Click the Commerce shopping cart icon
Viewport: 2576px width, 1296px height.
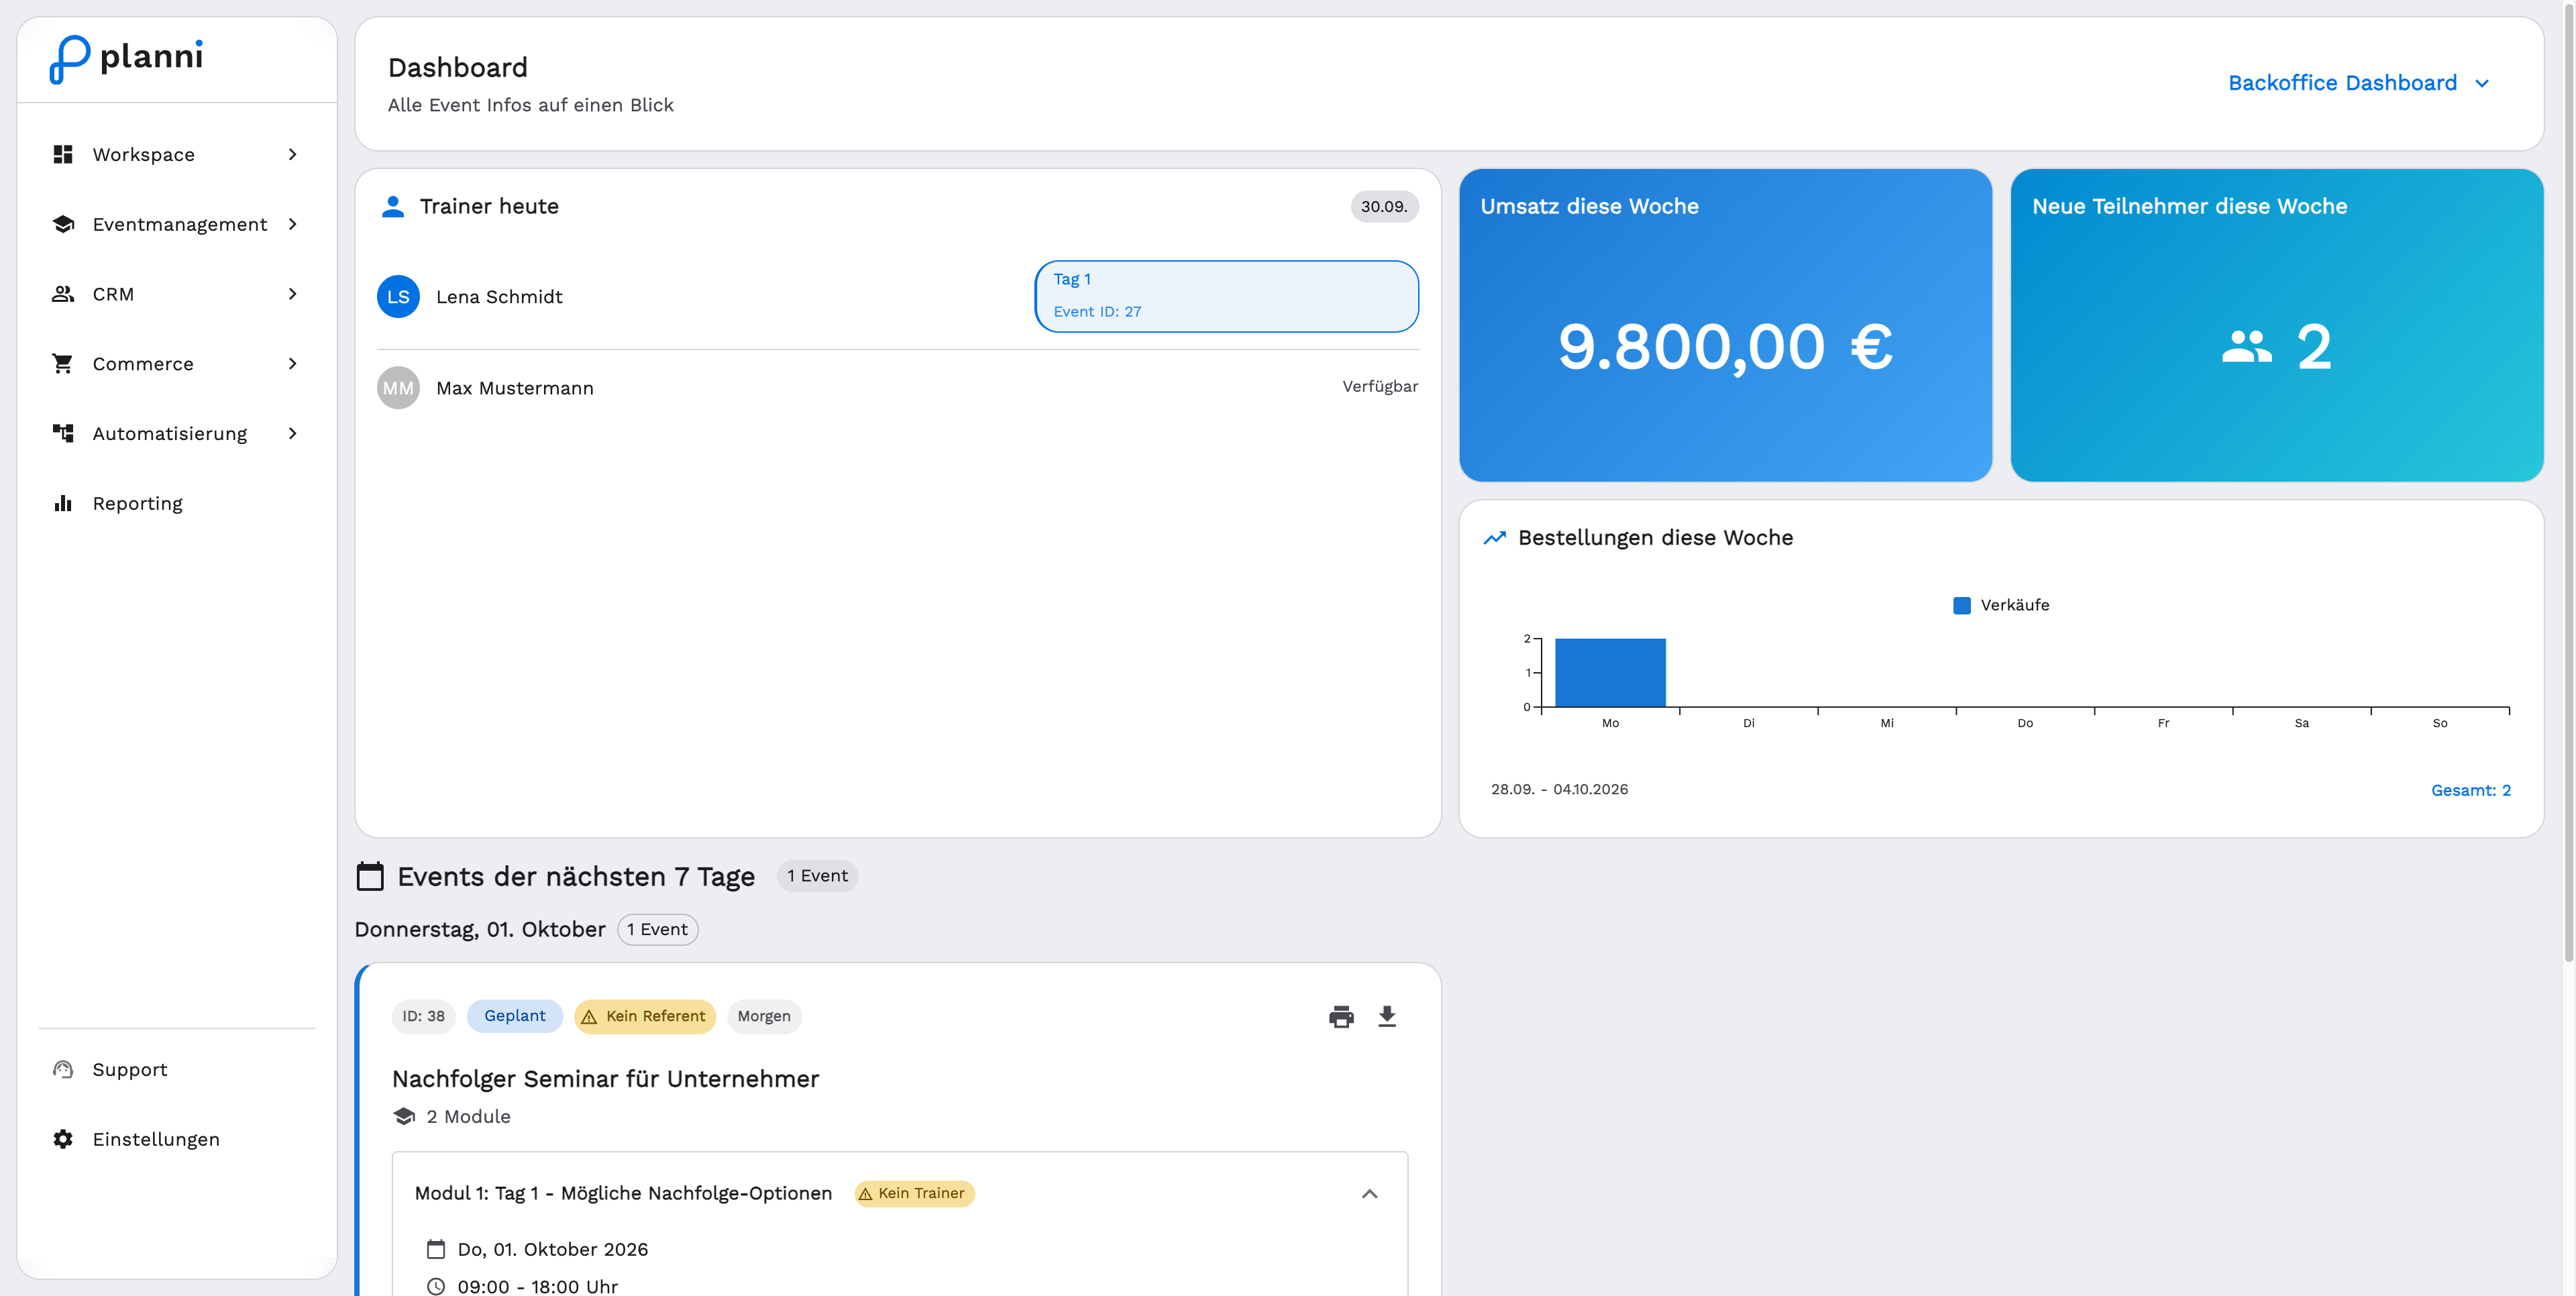coord(63,364)
